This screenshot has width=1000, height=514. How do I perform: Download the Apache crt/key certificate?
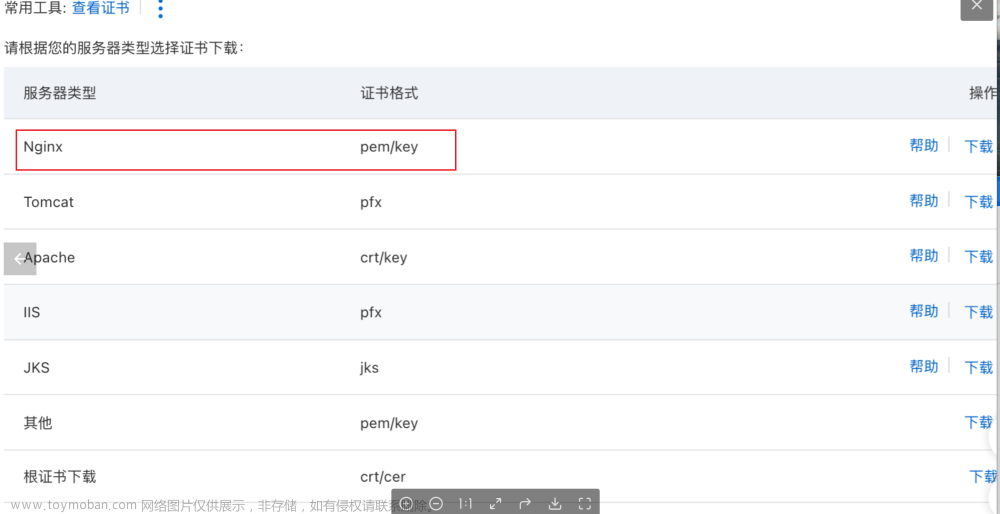click(x=979, y=256)
